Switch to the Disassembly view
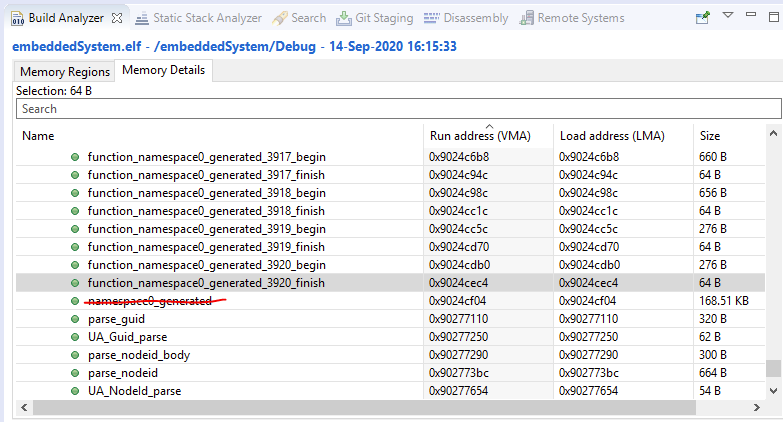Viewport: 783px width, 422px height. pos(466,18)
